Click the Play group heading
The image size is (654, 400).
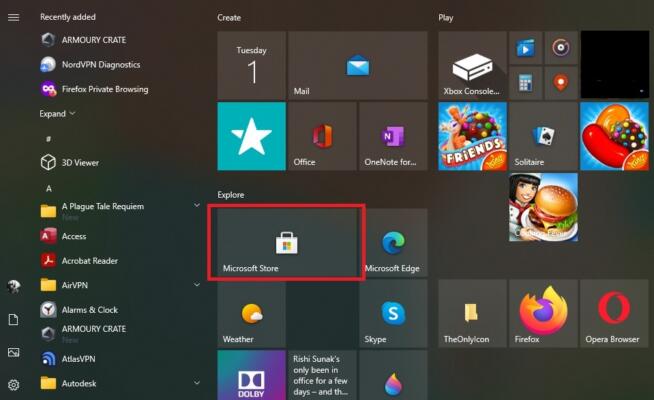pyautogui.click(x=445, y=18)
